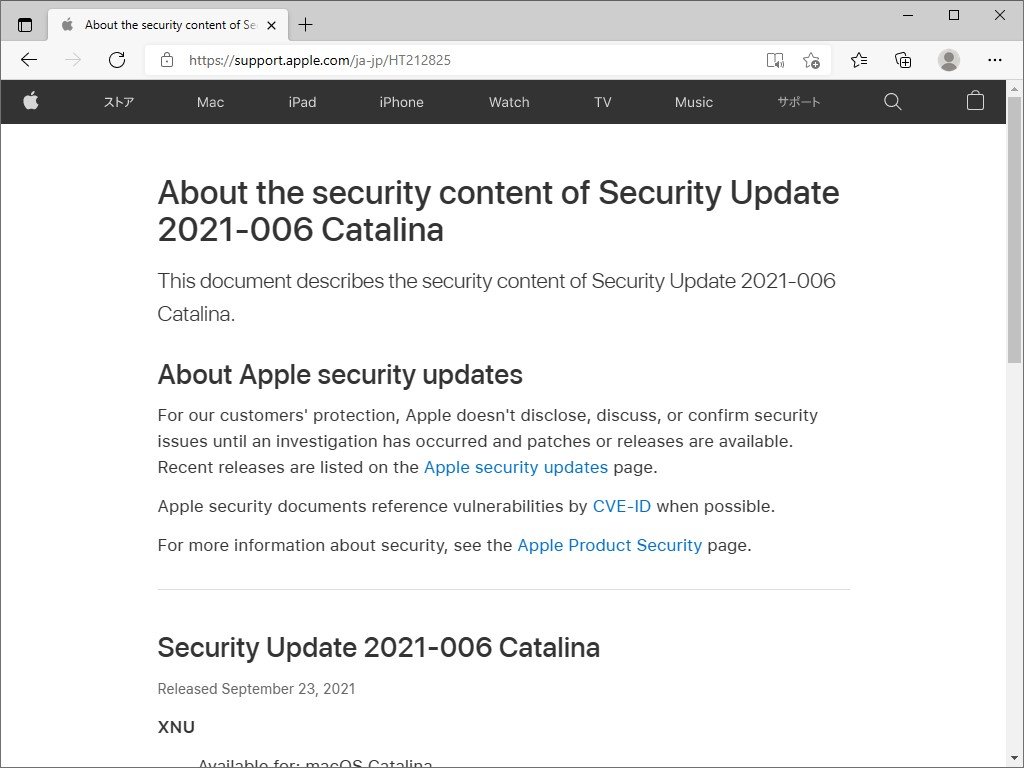1024x768 pixels.
Task: Open the Collections icon
Action: pyautogui.click(x=902, y=60)
